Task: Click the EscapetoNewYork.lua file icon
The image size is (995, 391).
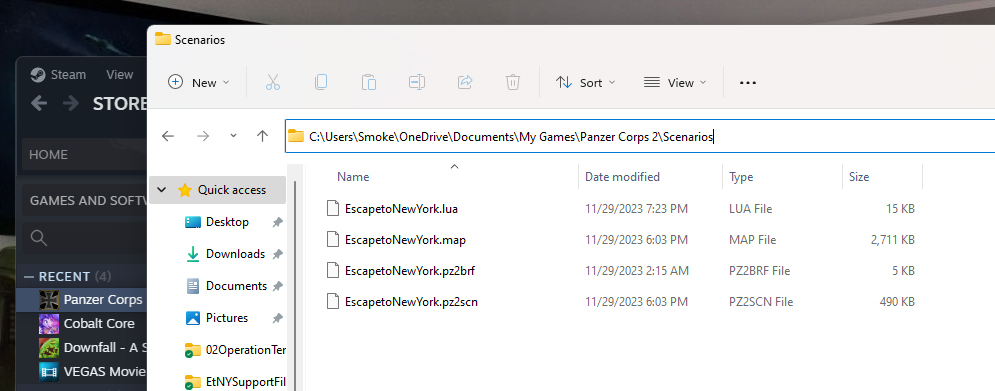Action: click(x=333, y=208)
